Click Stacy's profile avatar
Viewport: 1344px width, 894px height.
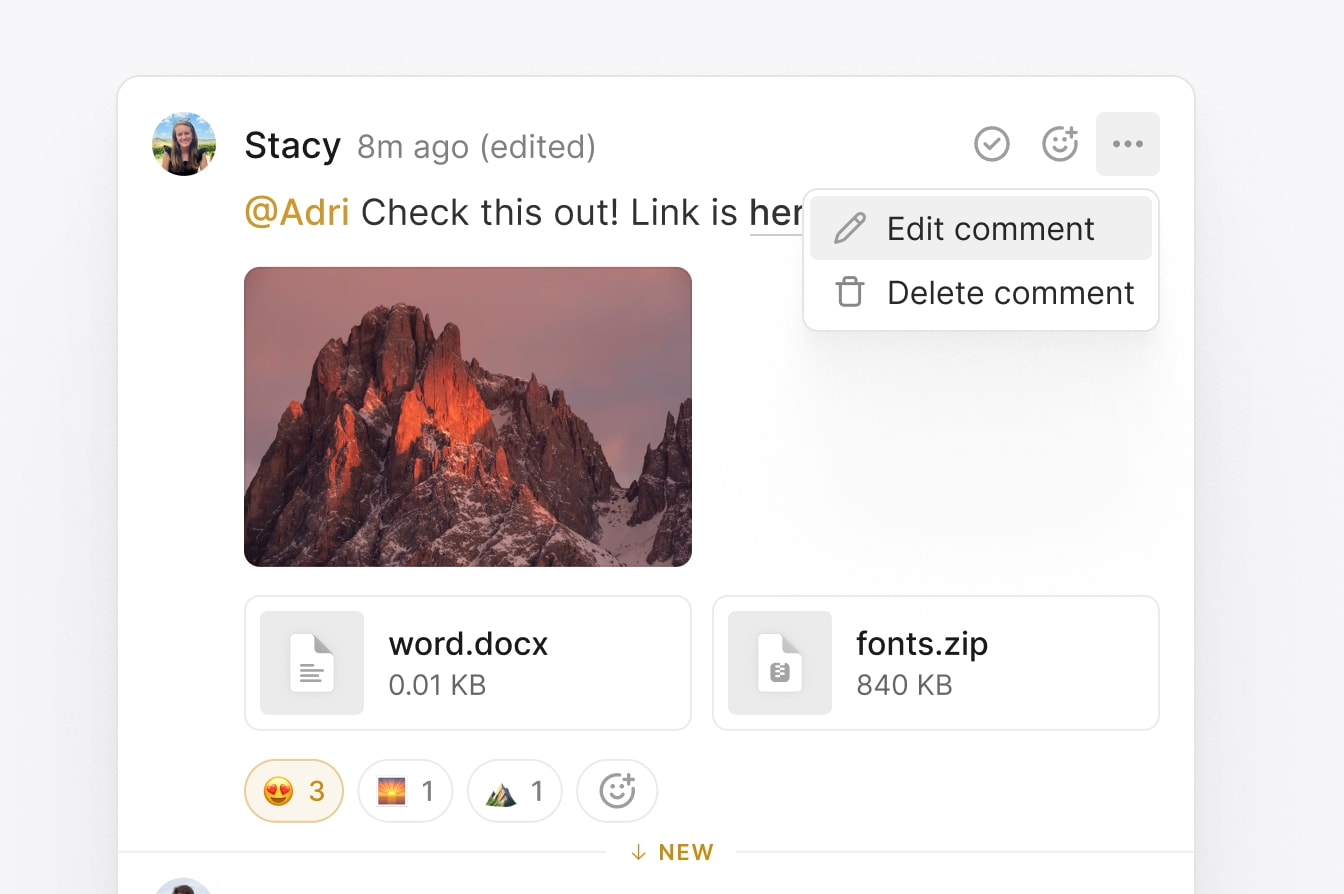(184, 144)
